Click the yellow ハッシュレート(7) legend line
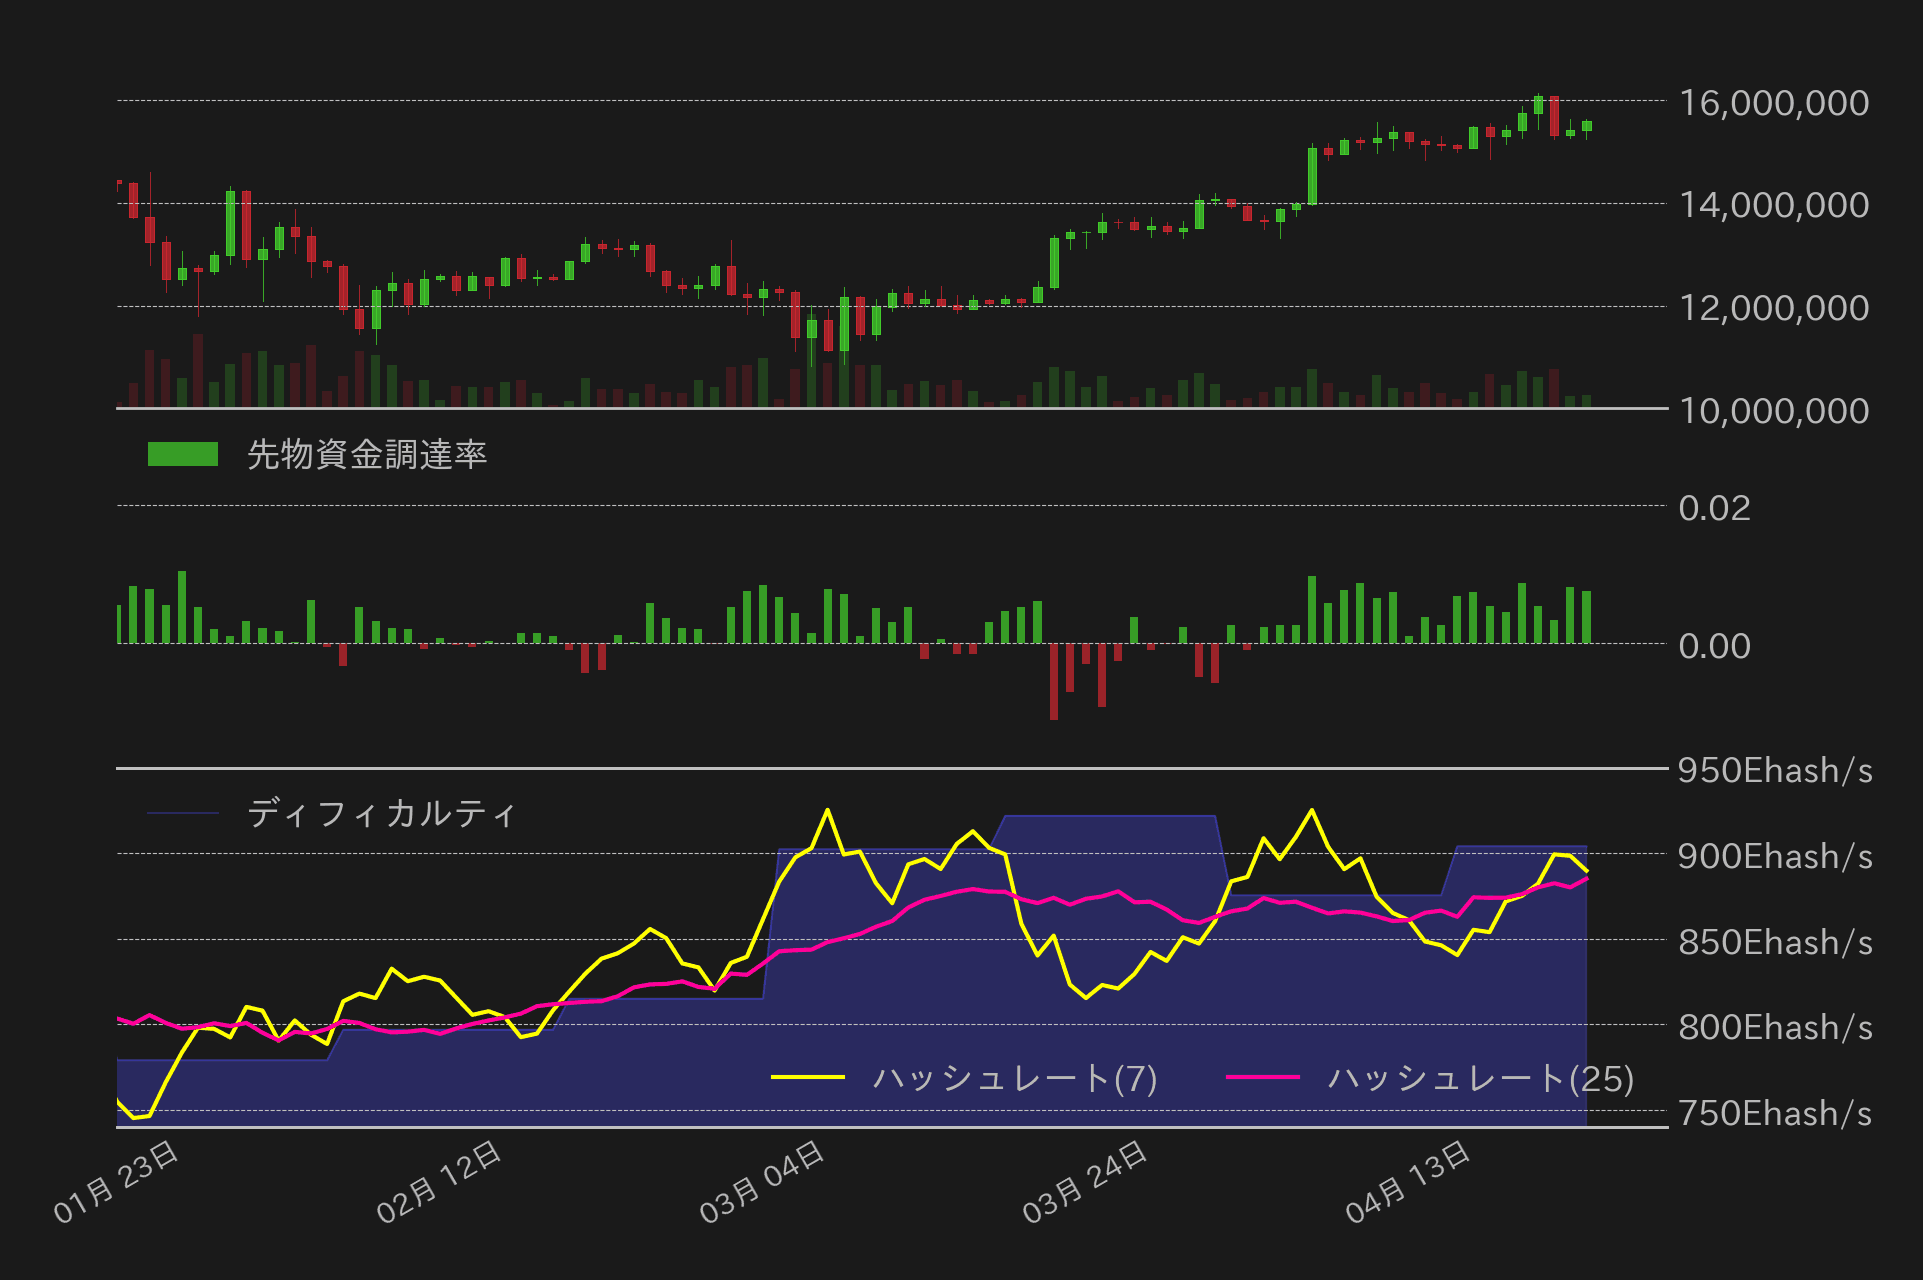The width and height of the screenshot is (1923, 1280). (808, 1077)
